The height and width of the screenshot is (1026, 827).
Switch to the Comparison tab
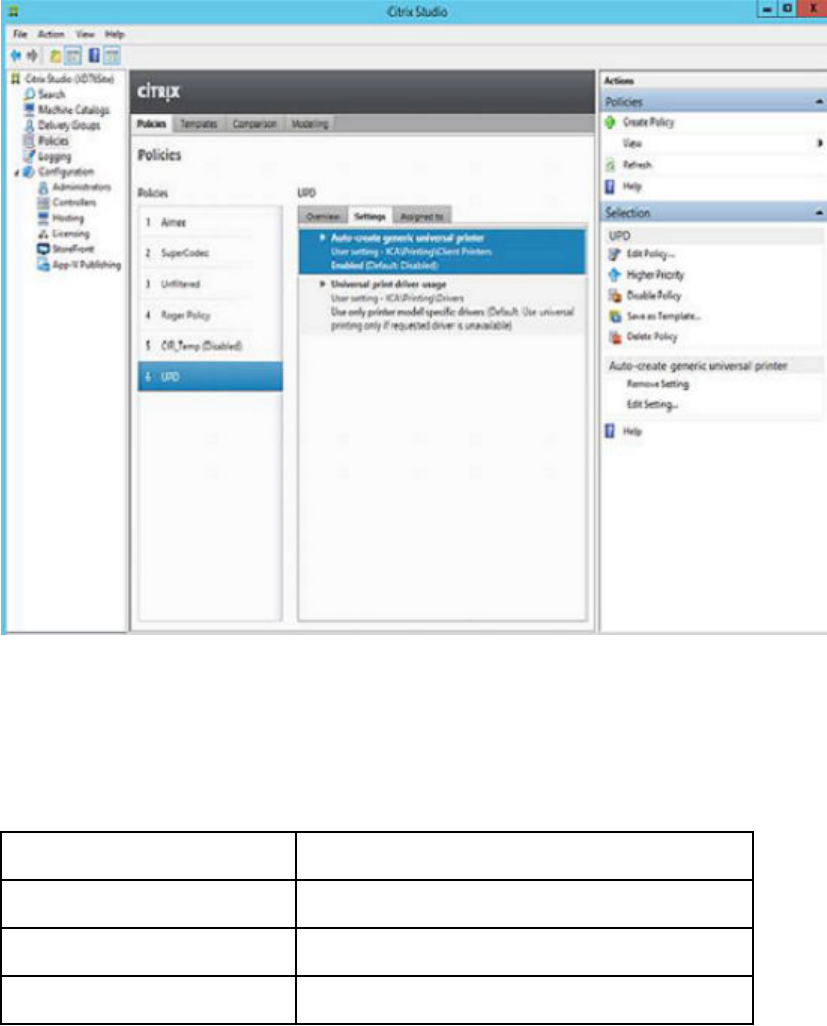coord(254,124)
